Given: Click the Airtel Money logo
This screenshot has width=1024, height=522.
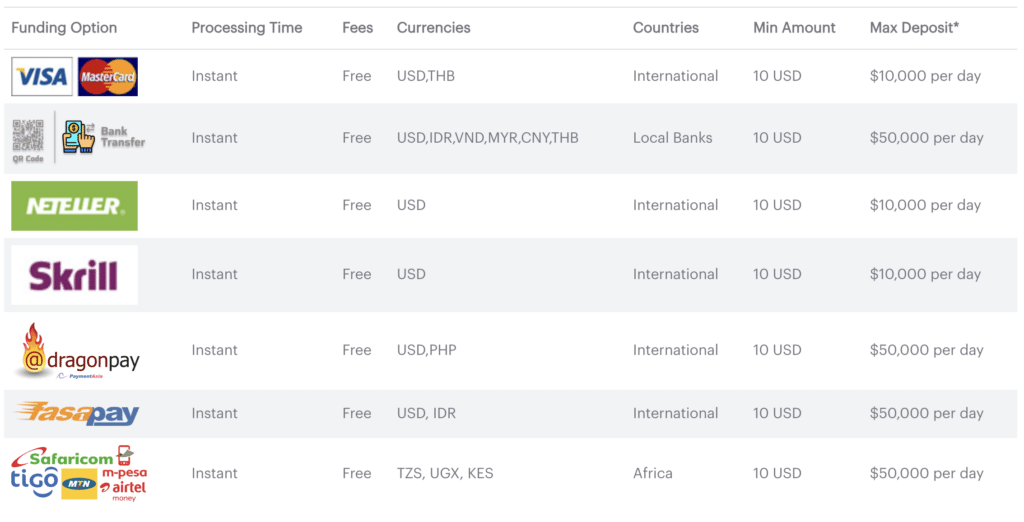Looking at the screenshot, I should [x=124, y=489].
